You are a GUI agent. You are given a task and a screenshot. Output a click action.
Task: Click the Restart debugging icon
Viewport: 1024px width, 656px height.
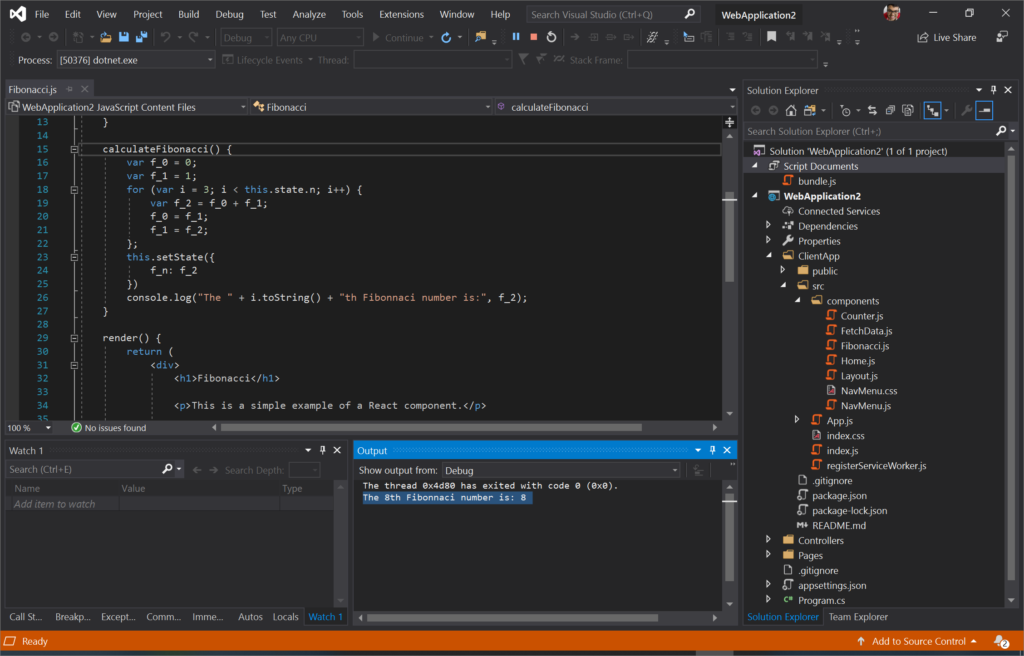point(551,36)
